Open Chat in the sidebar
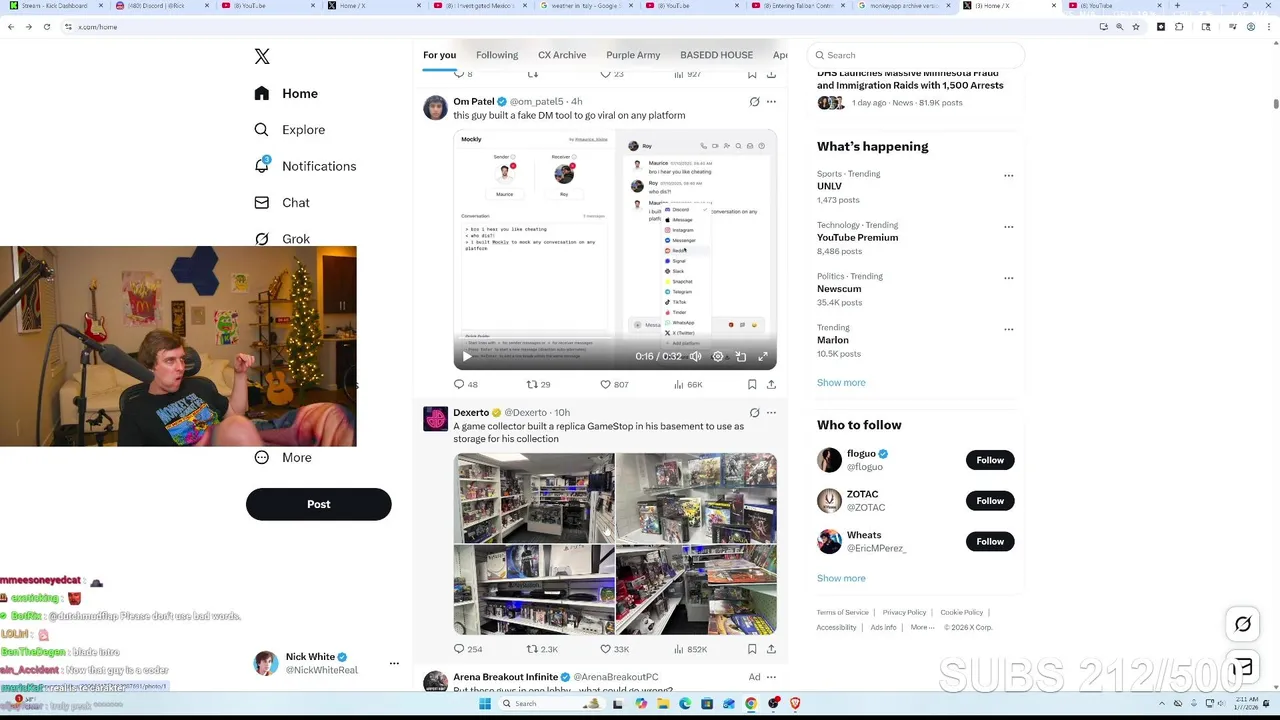The width and height of the screenshot is (1280, 720). point(281,202)
